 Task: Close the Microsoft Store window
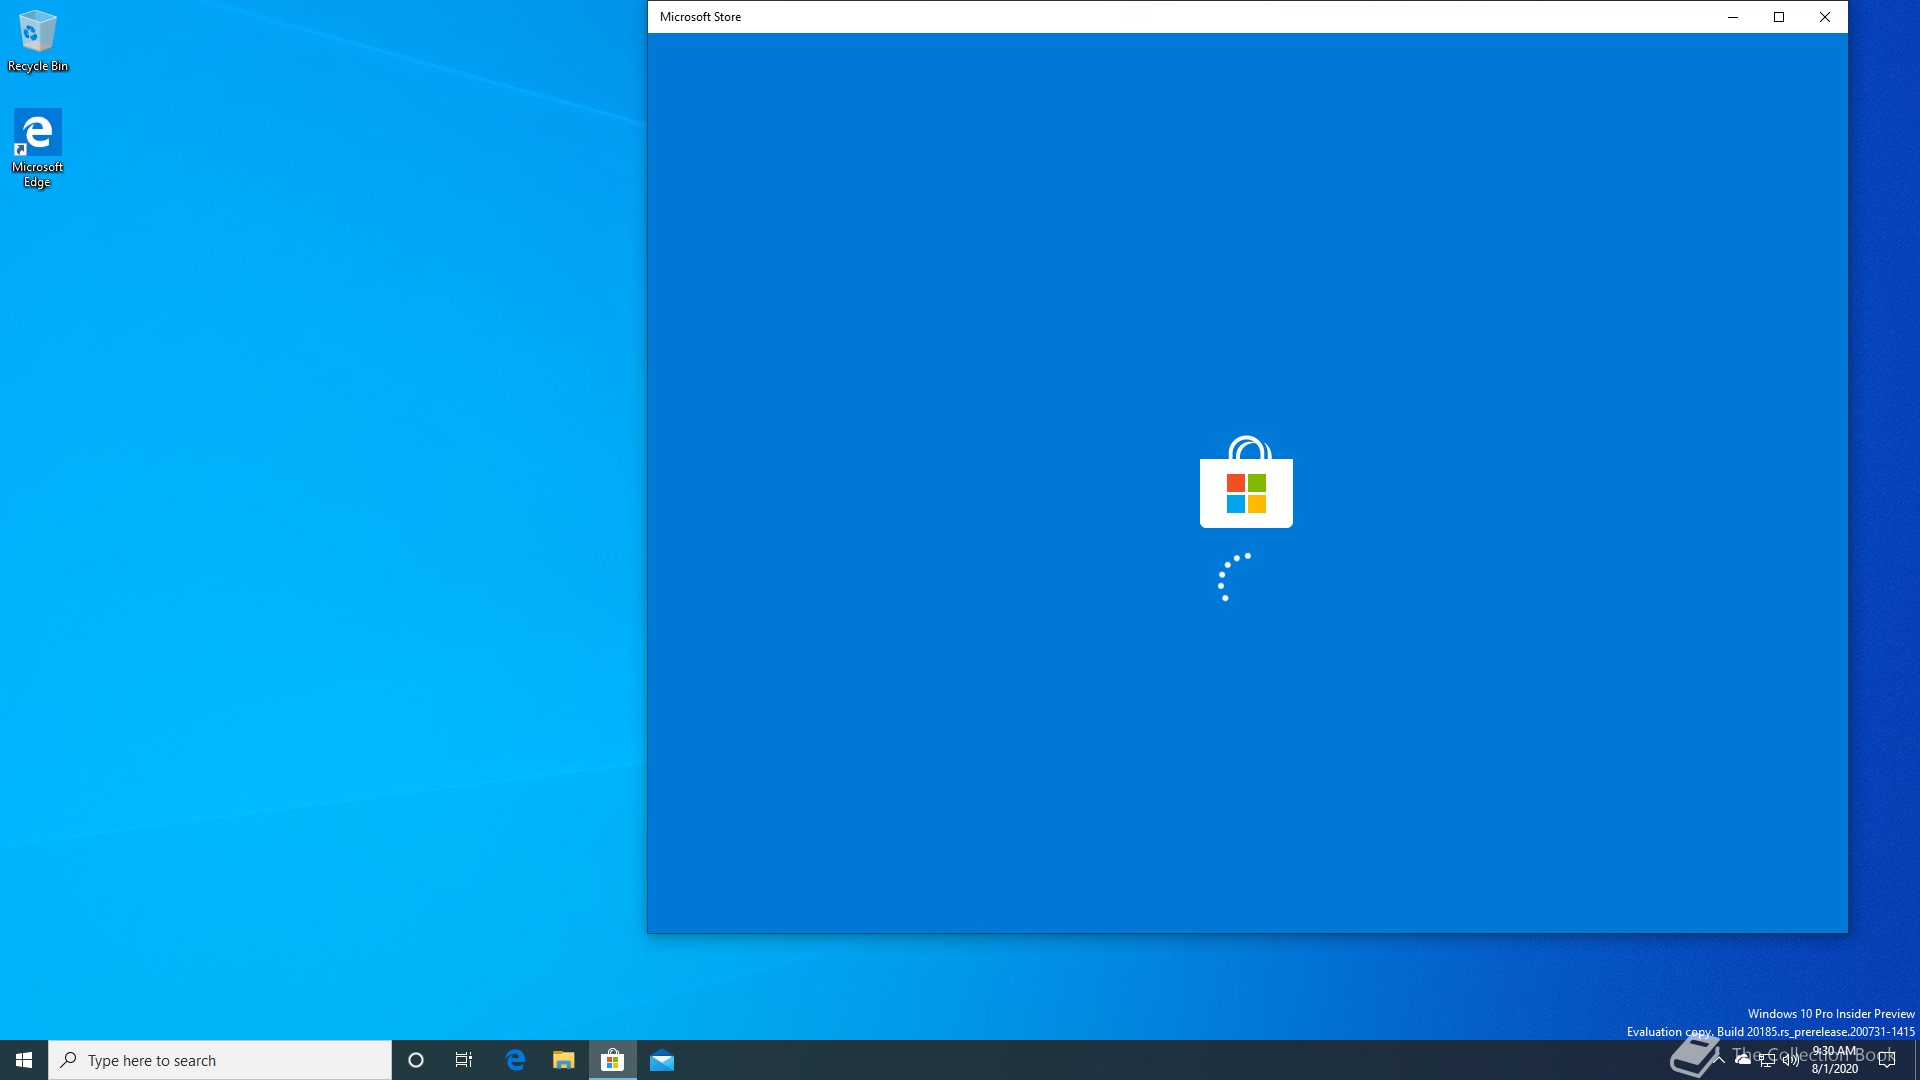(x=1825, y=17)
